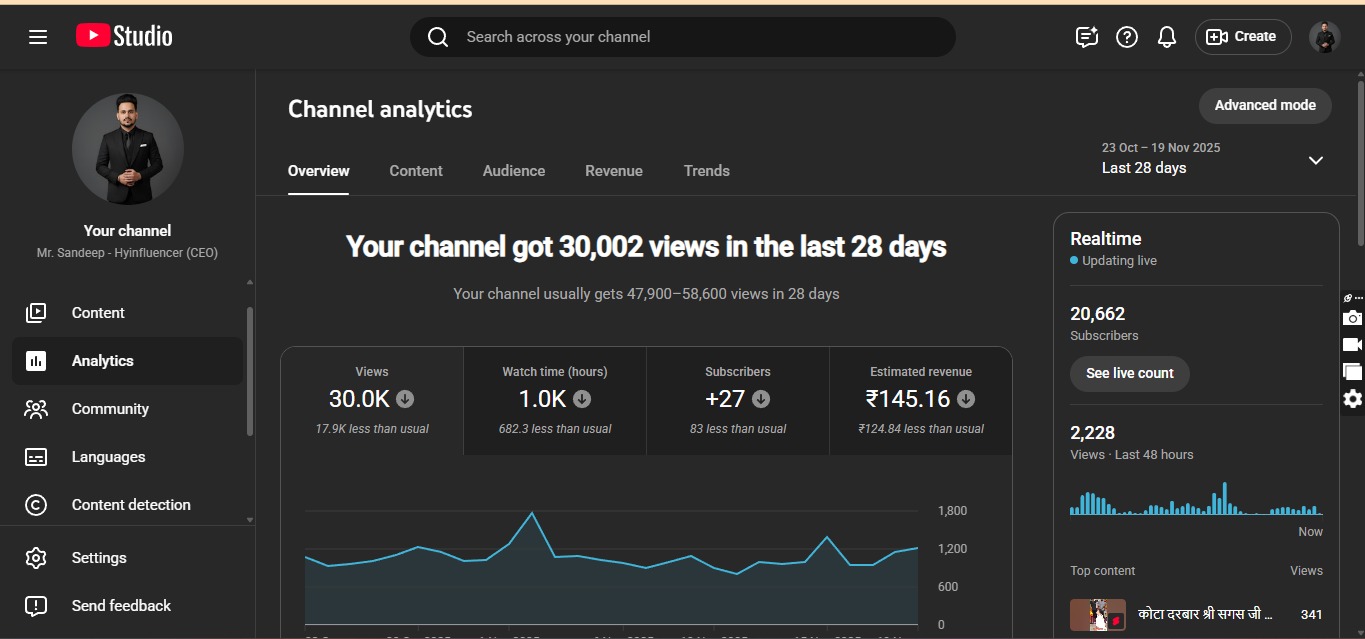Click the floating toolbar camera icon
The height and width of the screenshot is (639, 1365).
point(1352,318)
